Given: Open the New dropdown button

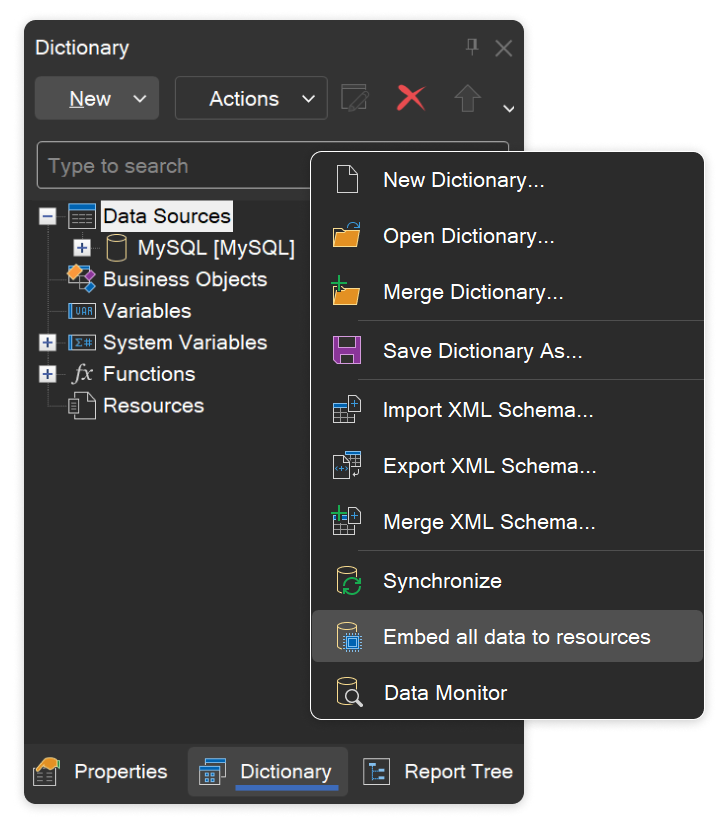Looking at the screenshot, I should click(97, 98).
